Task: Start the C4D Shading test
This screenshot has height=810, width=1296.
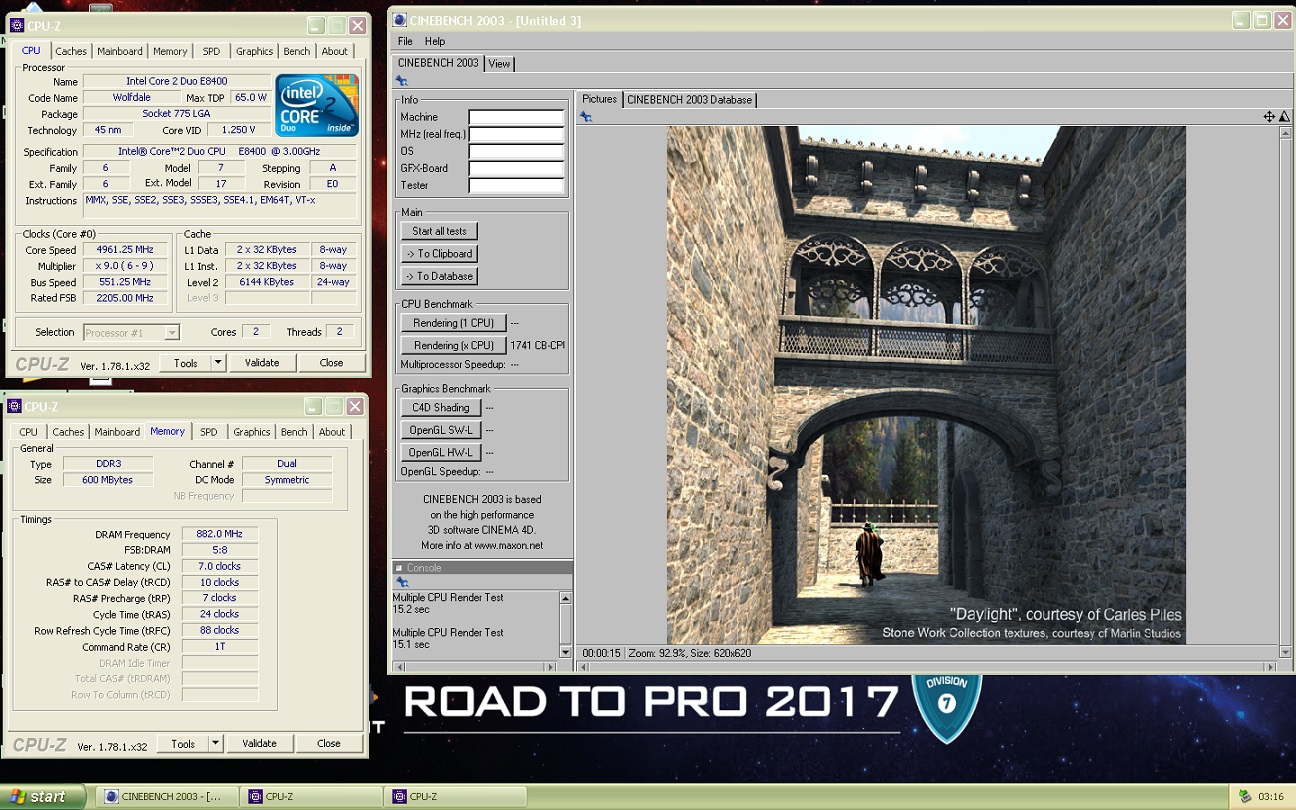Action: point(441,407)
